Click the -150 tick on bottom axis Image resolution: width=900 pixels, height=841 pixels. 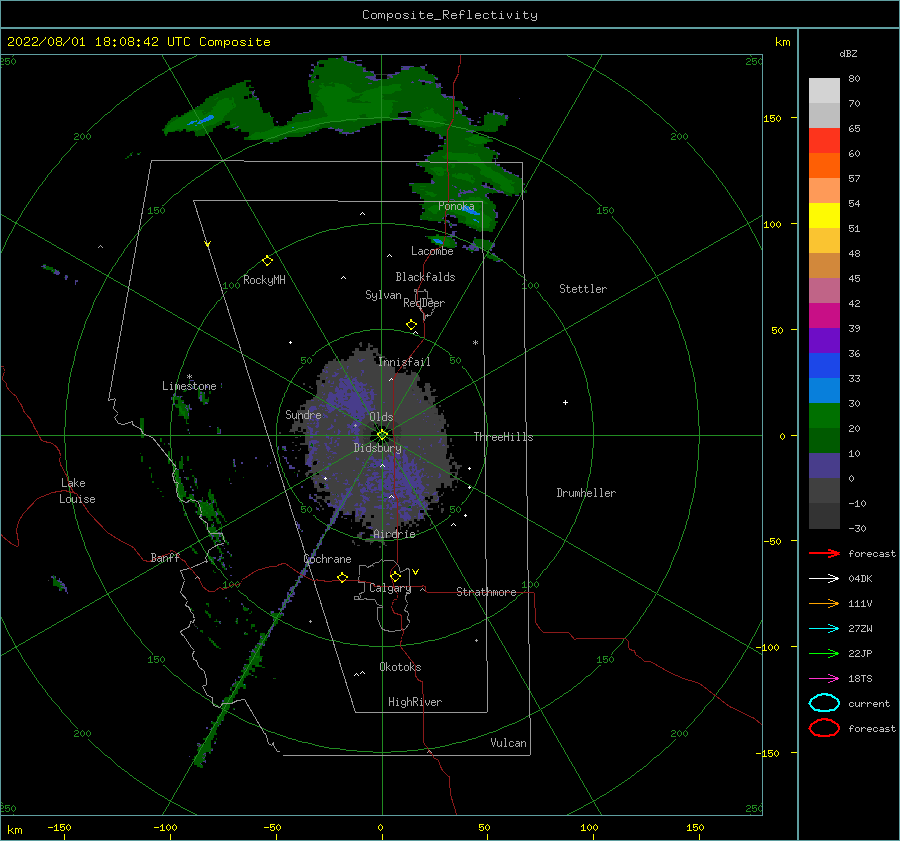click(59, 827)
